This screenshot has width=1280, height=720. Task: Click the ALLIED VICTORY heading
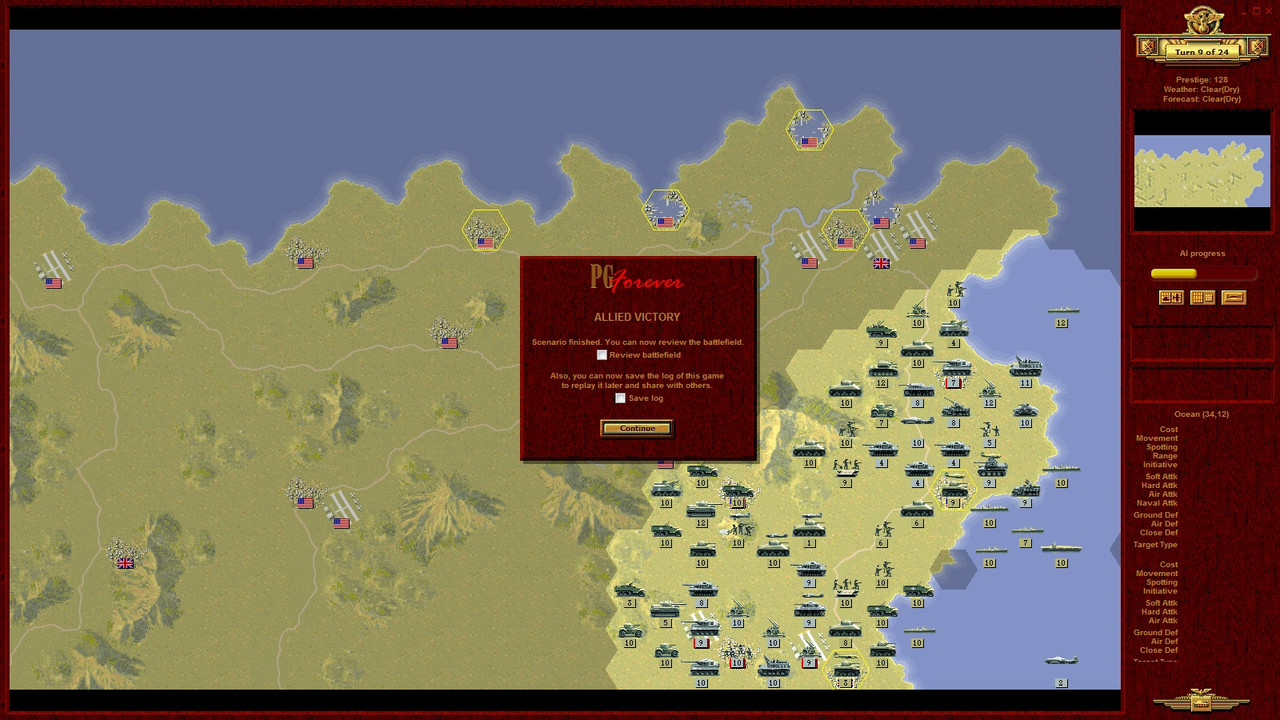(637, 317)
